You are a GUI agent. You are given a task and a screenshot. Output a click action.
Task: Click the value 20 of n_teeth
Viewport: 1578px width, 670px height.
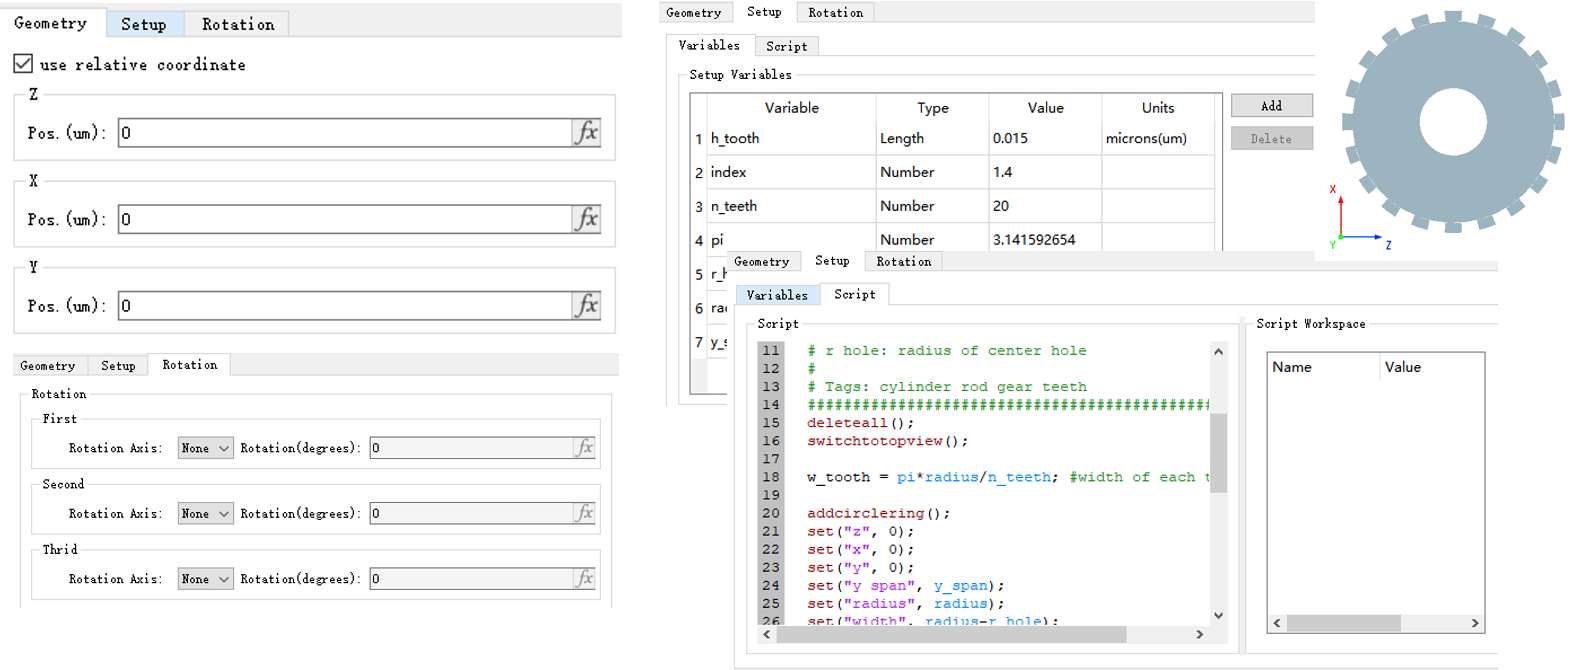pos(1045,206)
